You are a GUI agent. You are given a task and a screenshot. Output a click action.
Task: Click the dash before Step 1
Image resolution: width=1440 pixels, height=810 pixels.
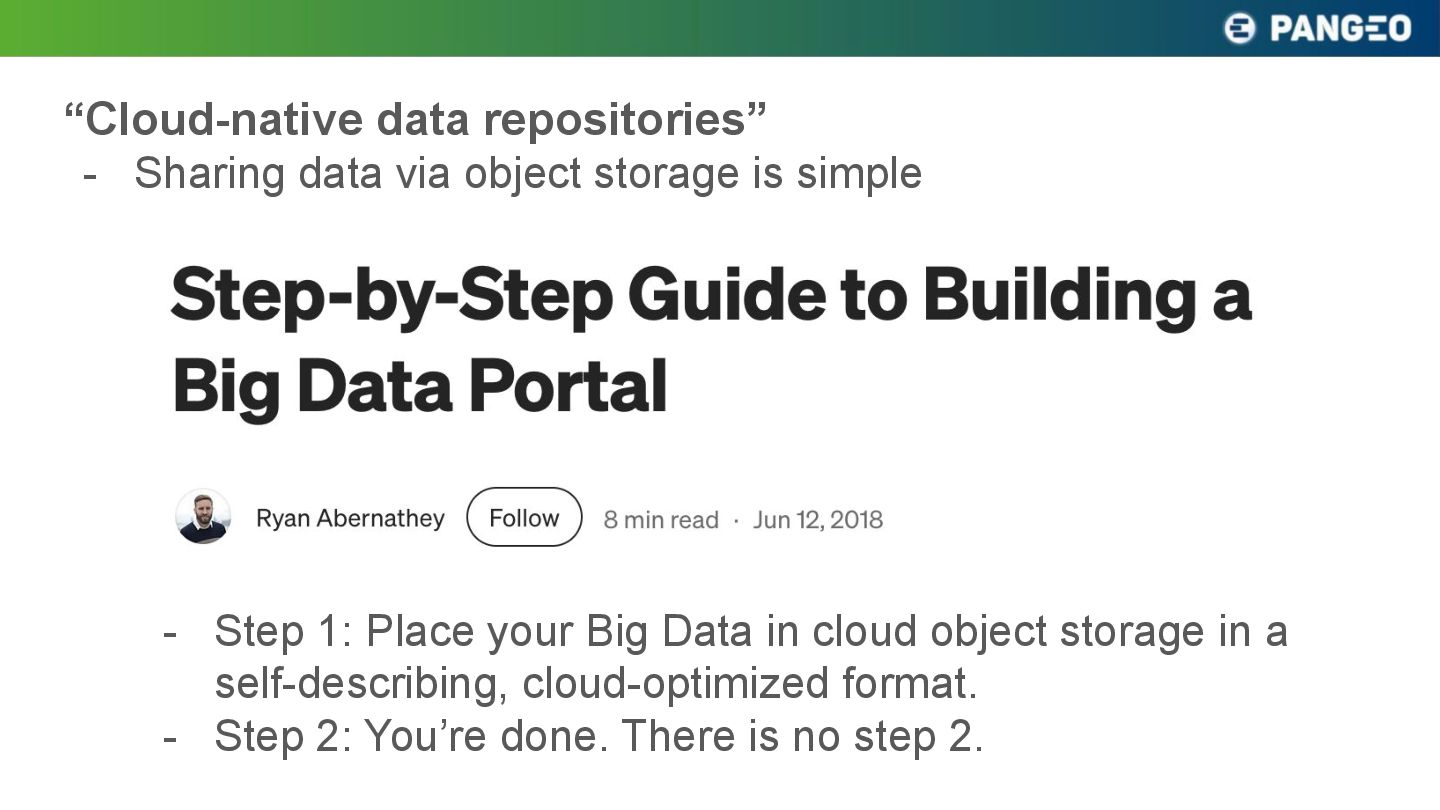tap(170, 634)
